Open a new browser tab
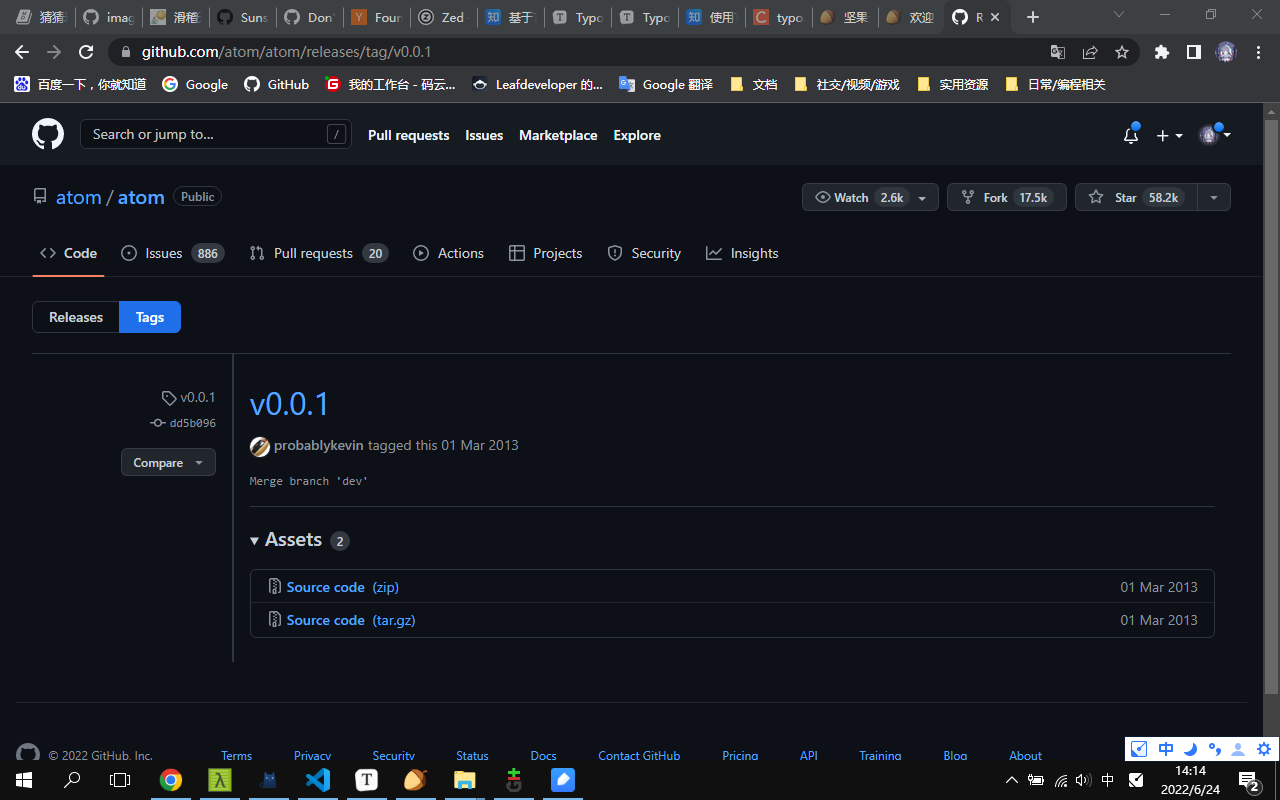Screen dimensions: 1280x800 click(1033, 17)
